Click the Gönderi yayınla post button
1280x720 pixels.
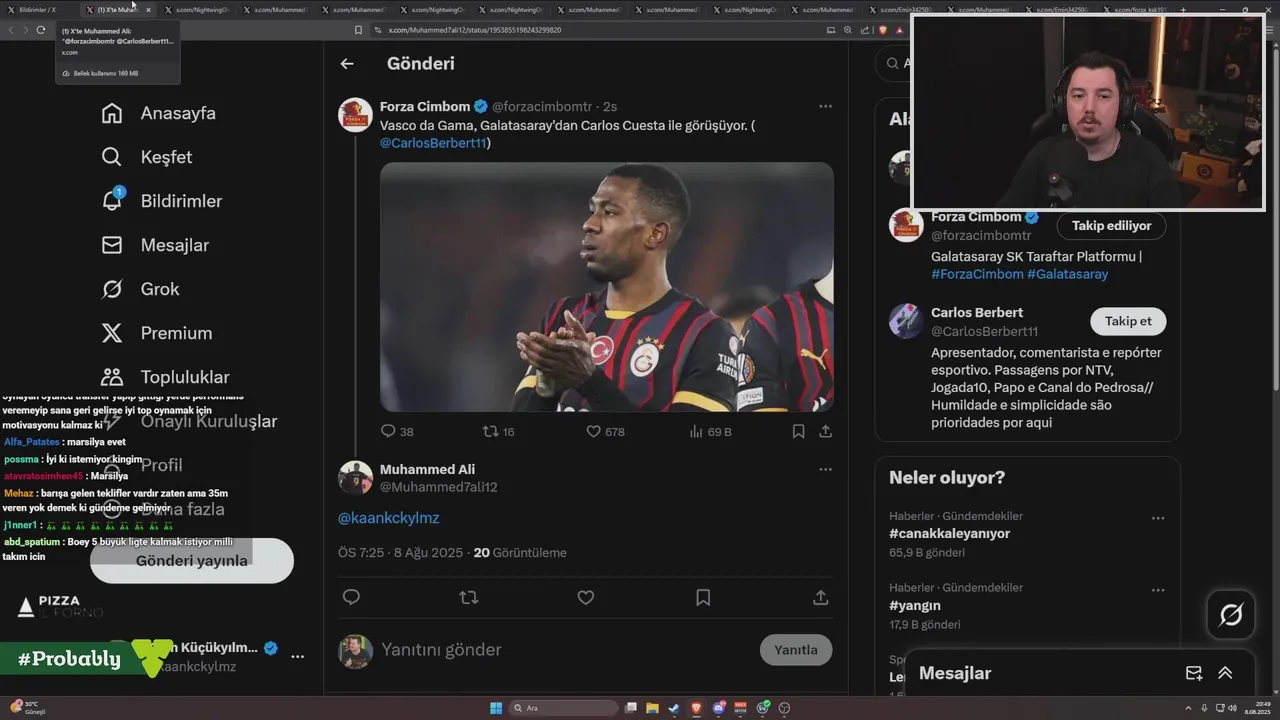point(192,560)
